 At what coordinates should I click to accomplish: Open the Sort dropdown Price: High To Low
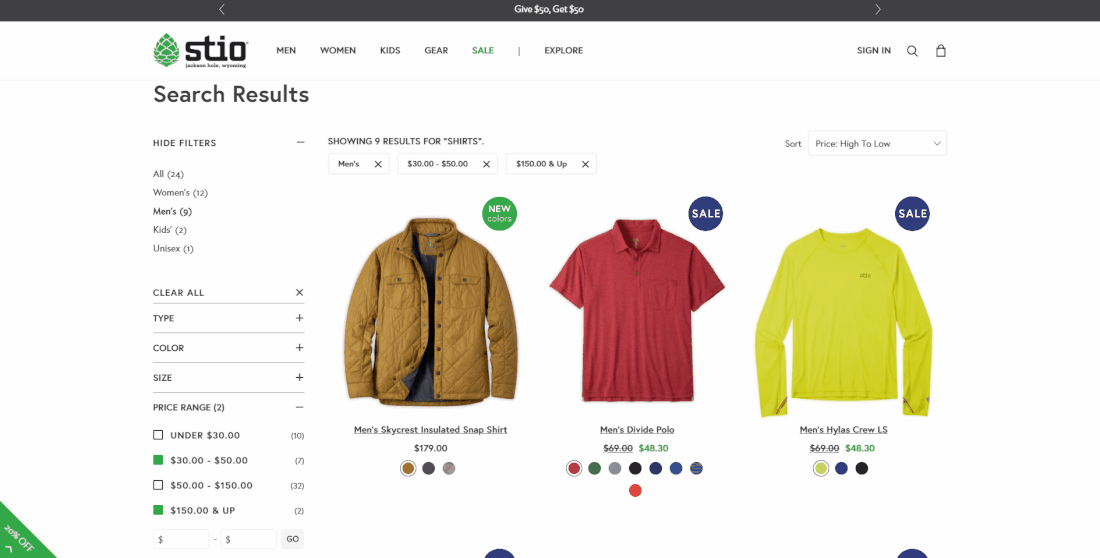point(877,143)
